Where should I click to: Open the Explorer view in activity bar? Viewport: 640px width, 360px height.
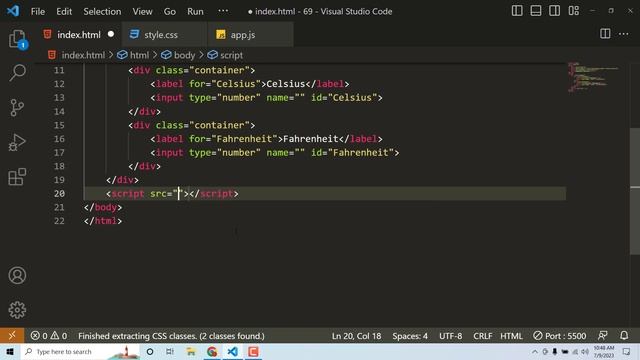17,39
